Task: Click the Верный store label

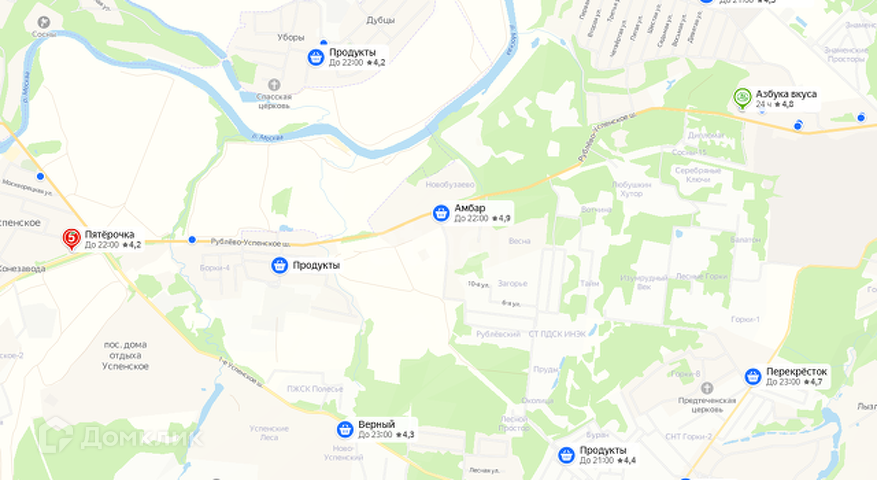Action: coord(376,425)
